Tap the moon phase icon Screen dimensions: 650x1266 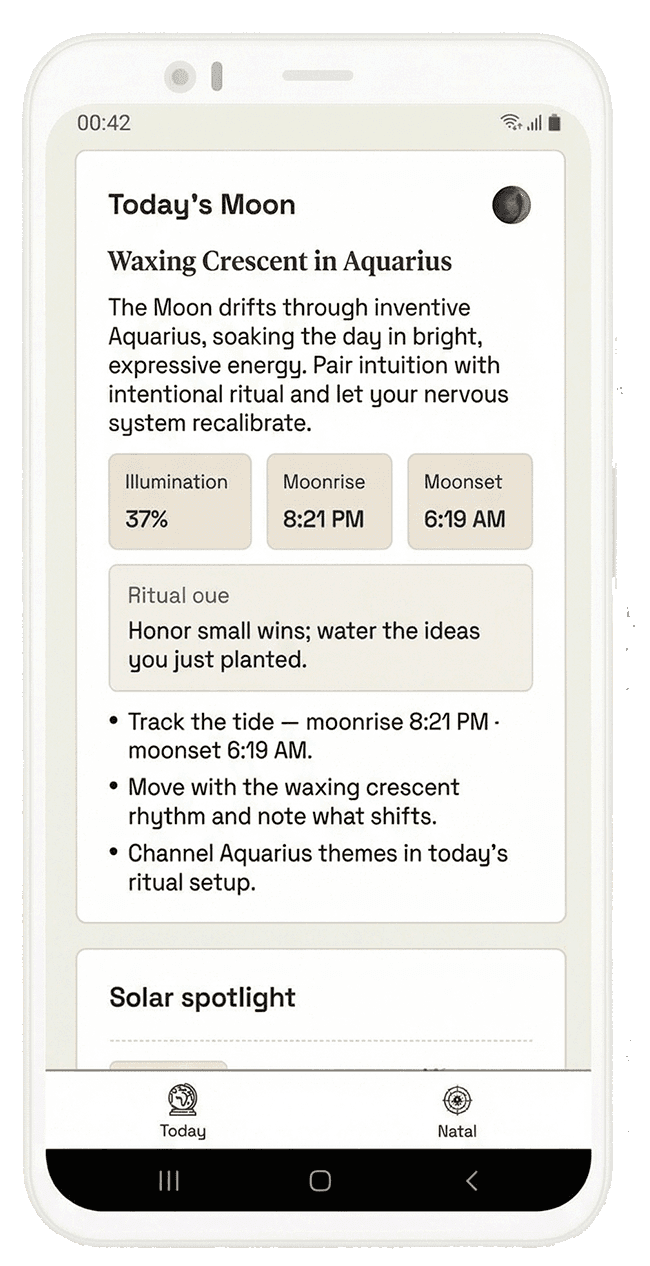[511, 205]
